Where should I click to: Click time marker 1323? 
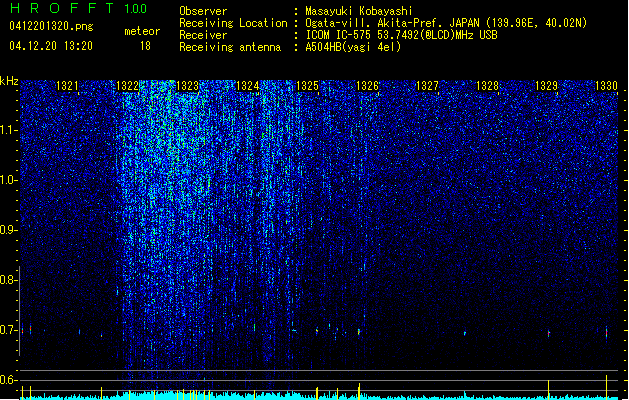[x=187, y=86]
